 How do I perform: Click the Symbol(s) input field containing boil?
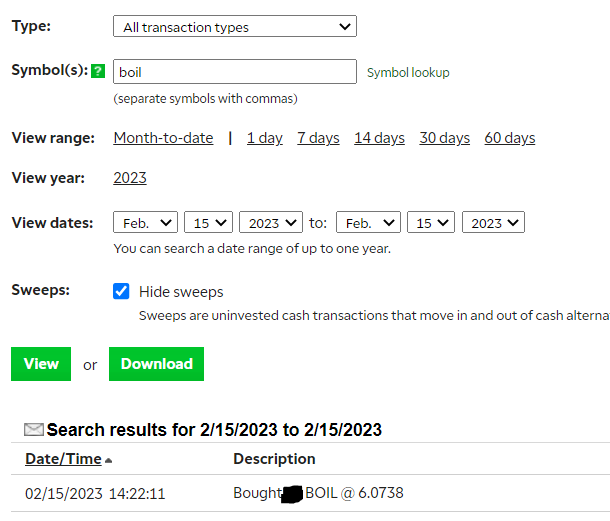click(235, 72)
